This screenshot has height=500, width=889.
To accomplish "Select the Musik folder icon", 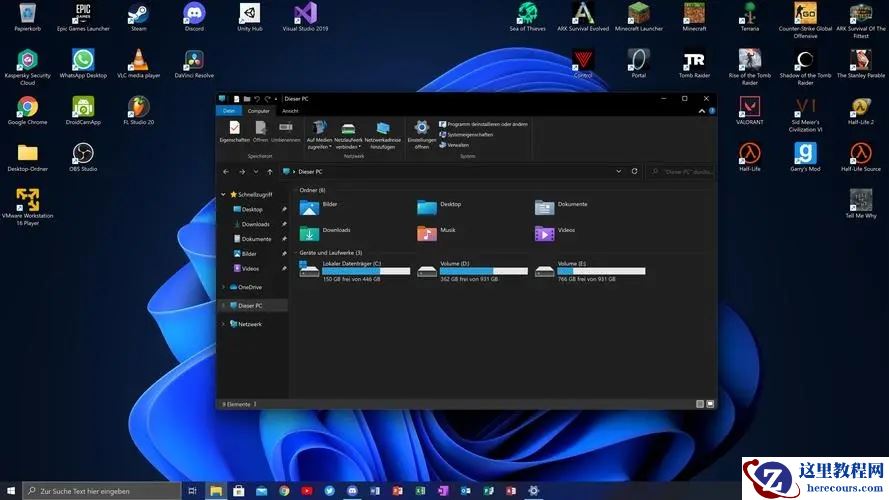I will coord(426,233).
